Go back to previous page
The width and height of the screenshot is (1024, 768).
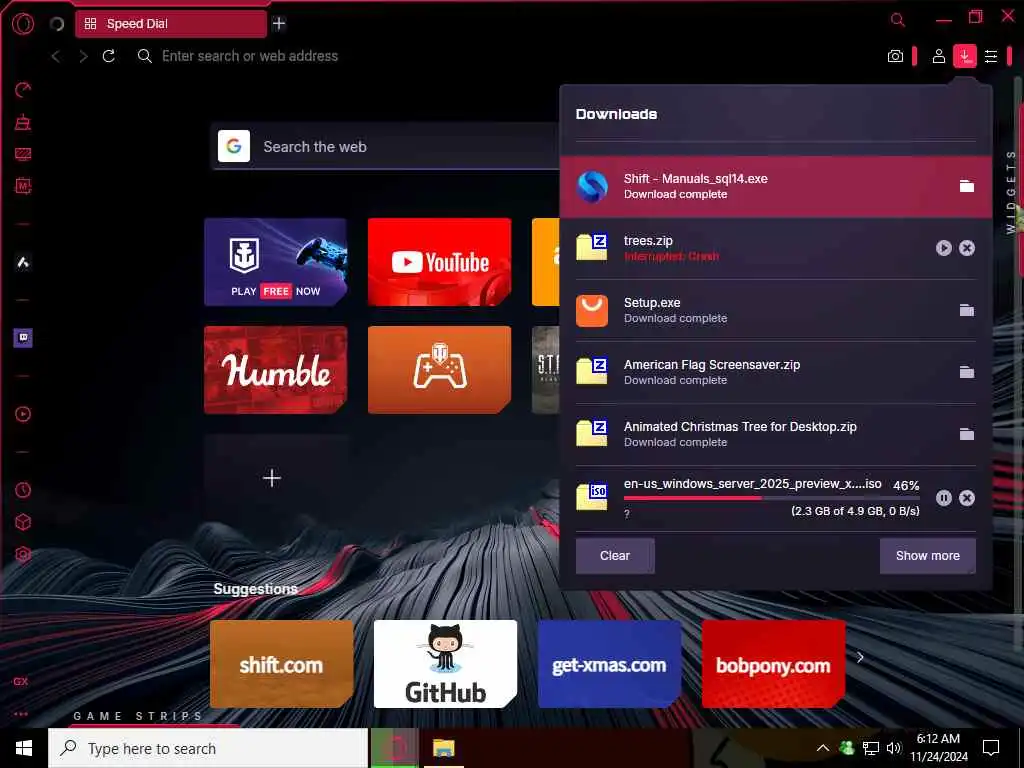56,56
